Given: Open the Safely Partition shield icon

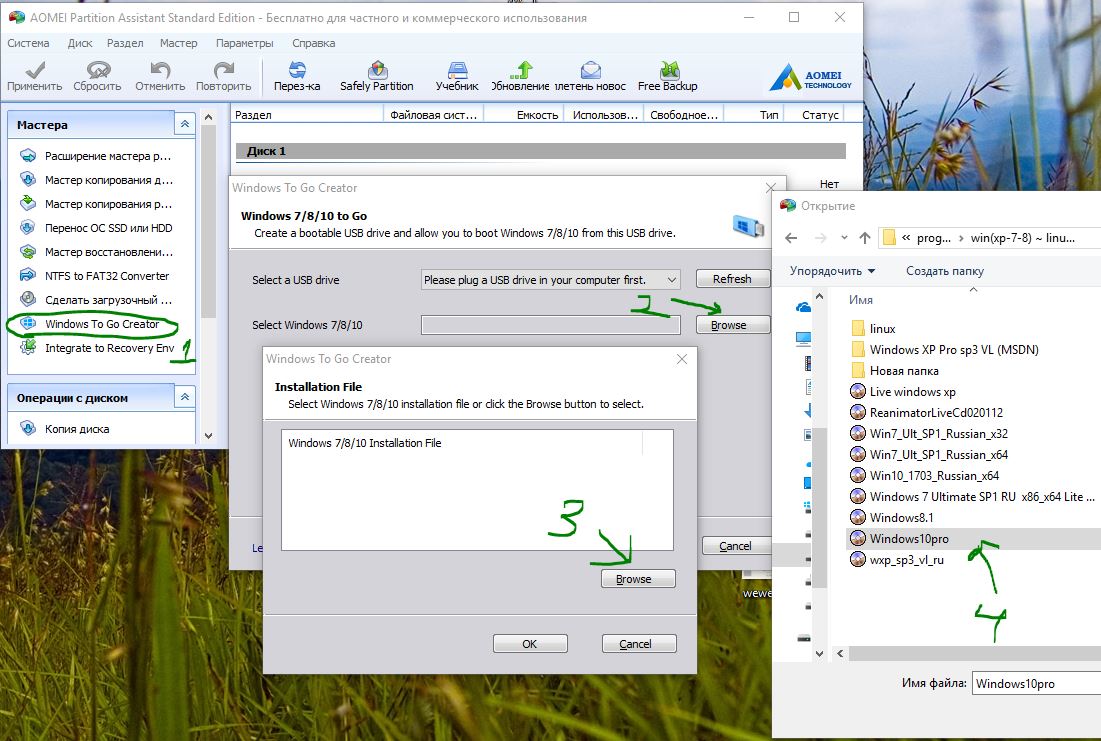Looking at the screenshot, I should click(377, 70).
